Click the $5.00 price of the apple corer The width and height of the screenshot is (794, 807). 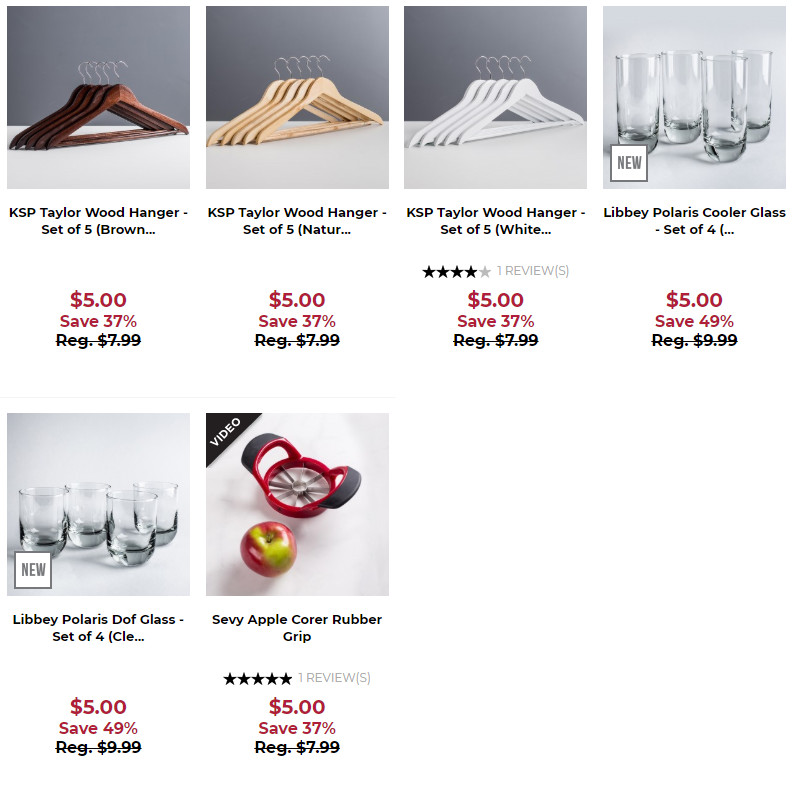point(297,707)
